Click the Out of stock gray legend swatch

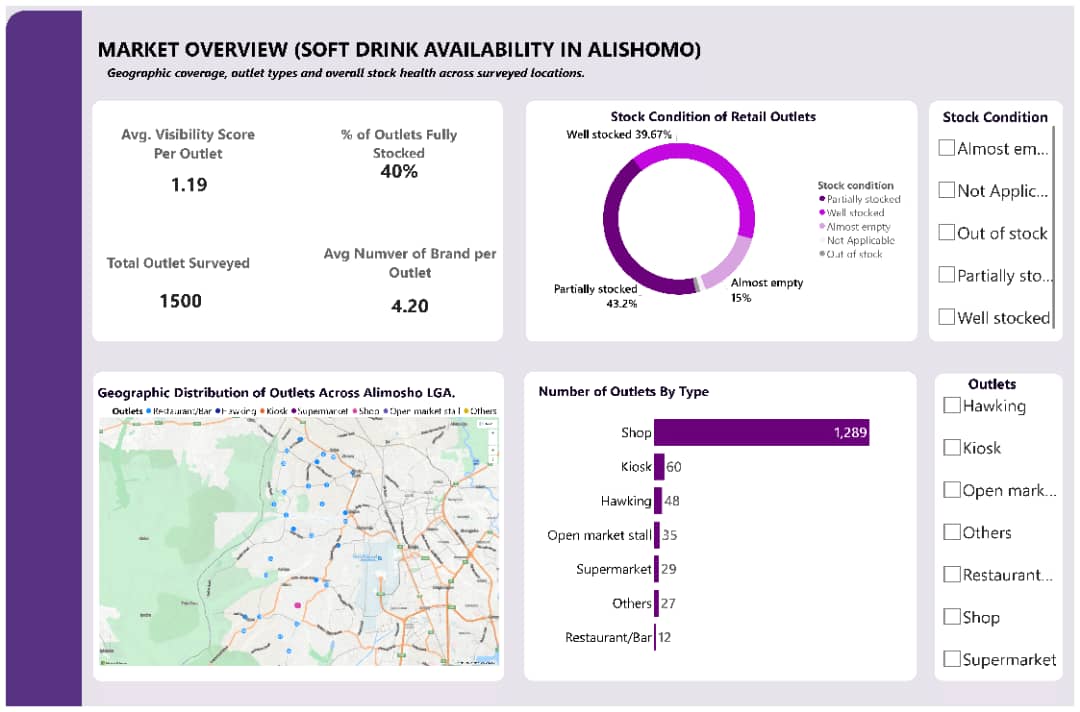(822, 253)
